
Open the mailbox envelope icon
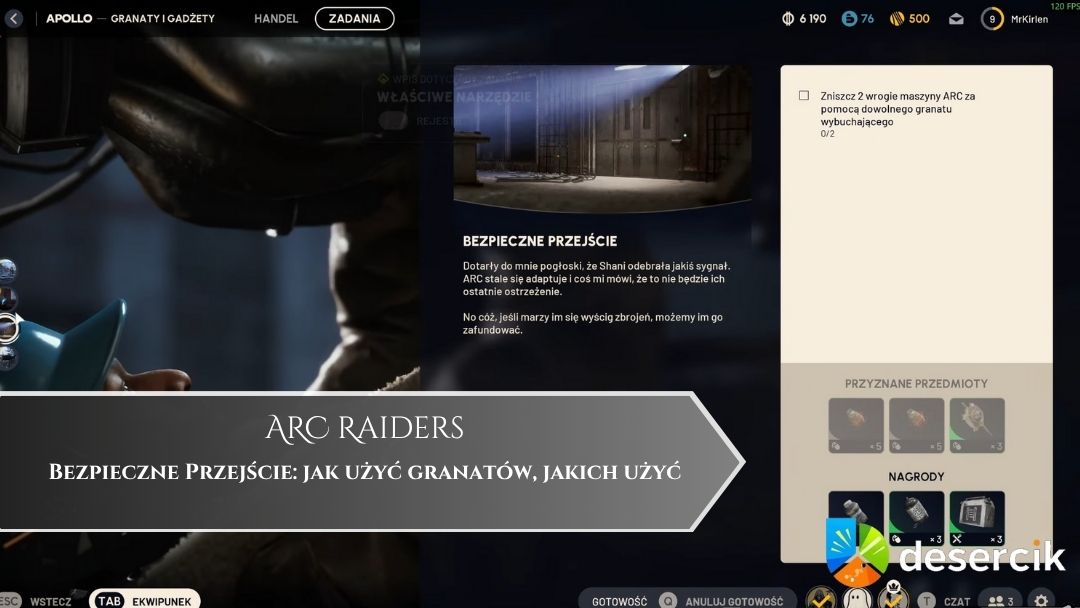click(955, 18)
